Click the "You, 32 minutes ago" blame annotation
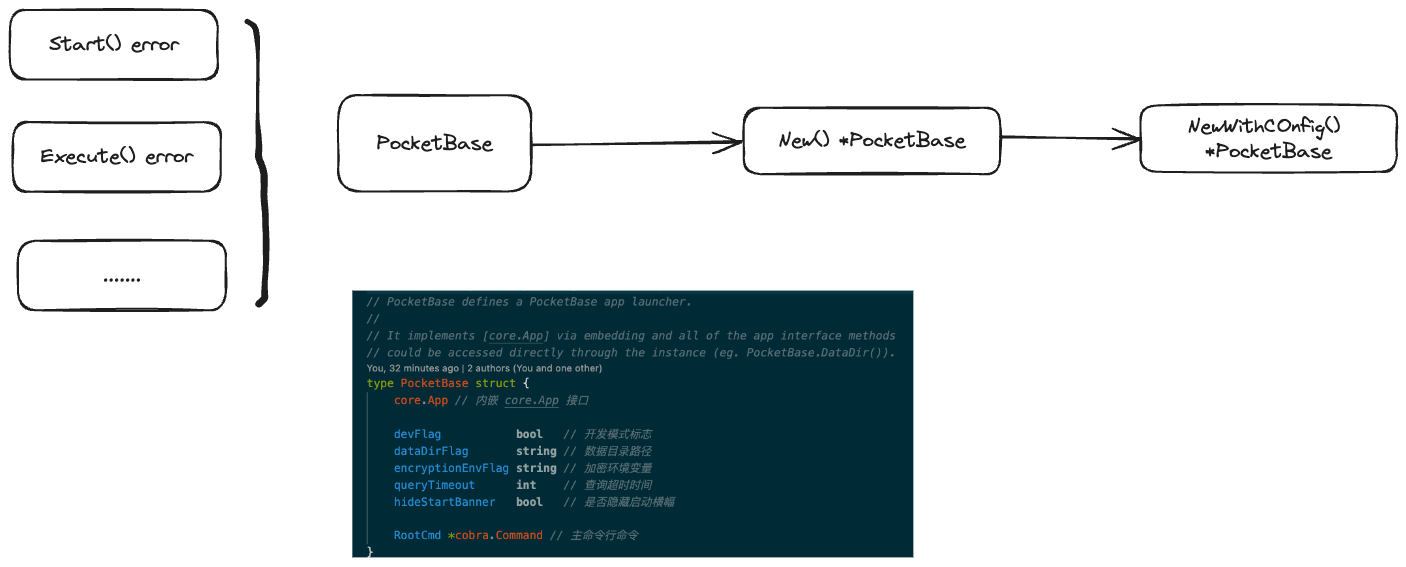Screen dimensions: 1406x567 pyautogui.click(x=484, y=368)
